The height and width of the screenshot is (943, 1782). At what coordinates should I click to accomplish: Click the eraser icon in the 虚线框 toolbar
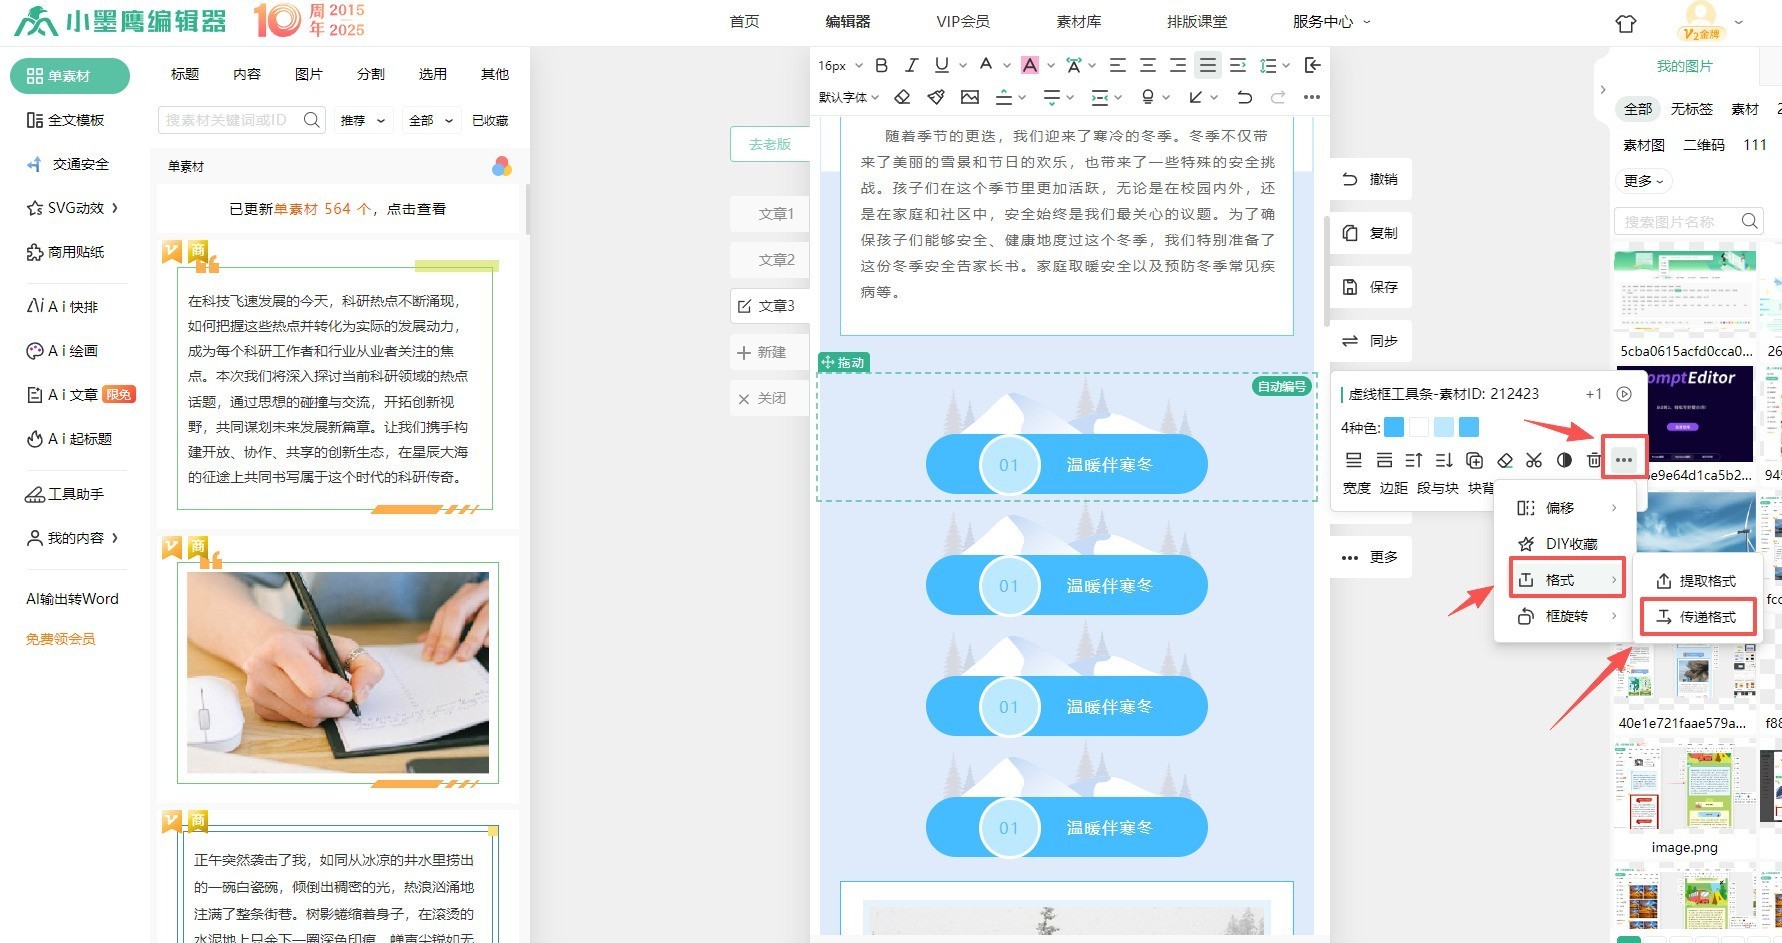[1504, 460]
